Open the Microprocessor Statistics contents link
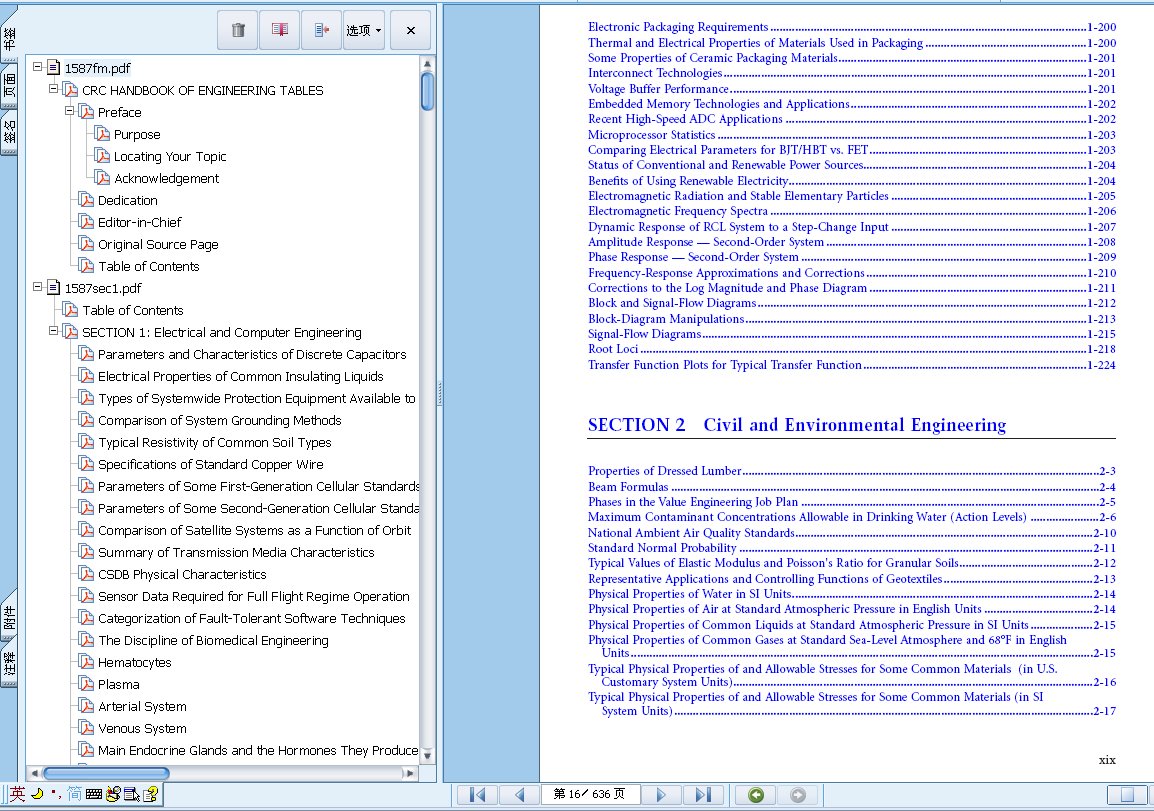1154x811 pixels. pyautogui.click(x=651, y=135)
